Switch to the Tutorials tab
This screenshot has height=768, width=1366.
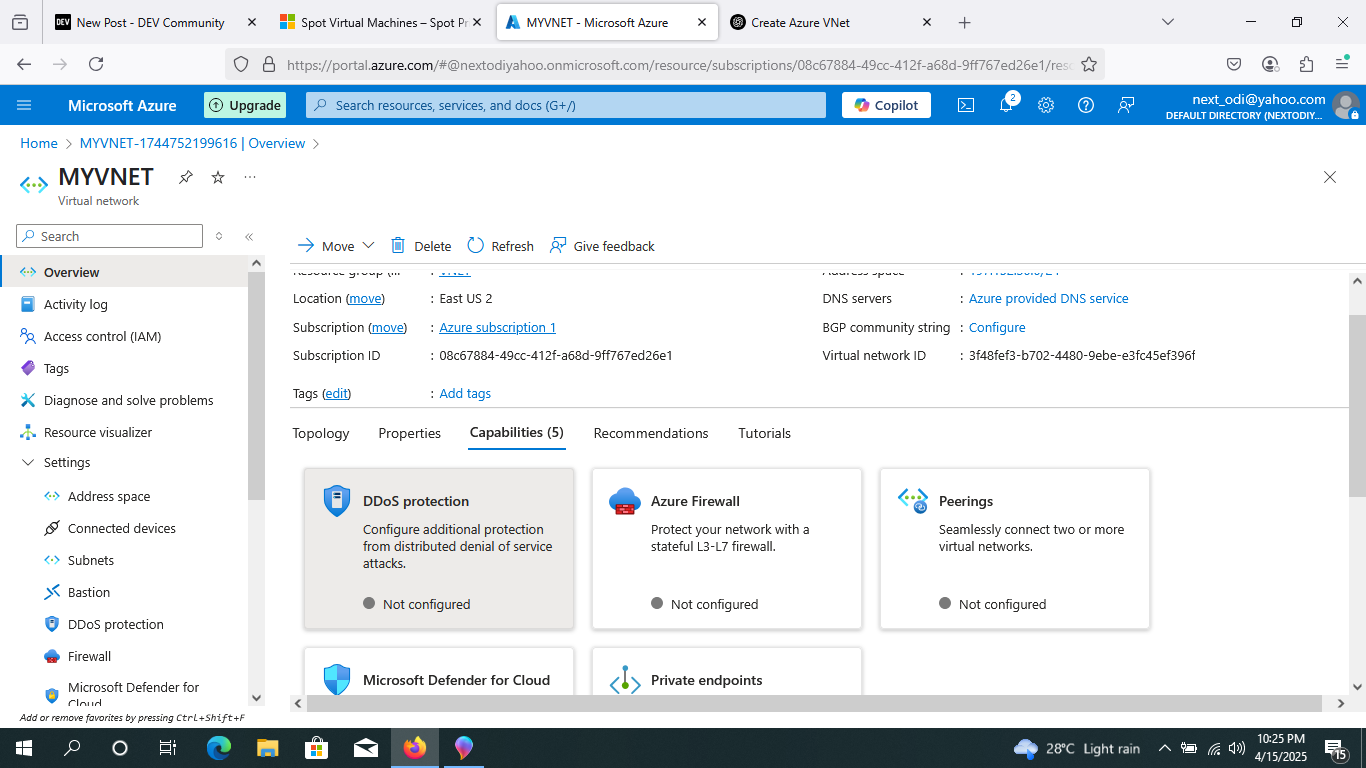[x=765, y=433]
